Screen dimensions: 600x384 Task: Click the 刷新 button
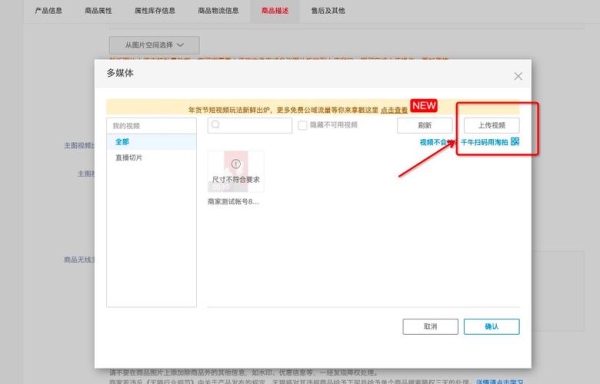pyautogui.click(x=425, y=125)
